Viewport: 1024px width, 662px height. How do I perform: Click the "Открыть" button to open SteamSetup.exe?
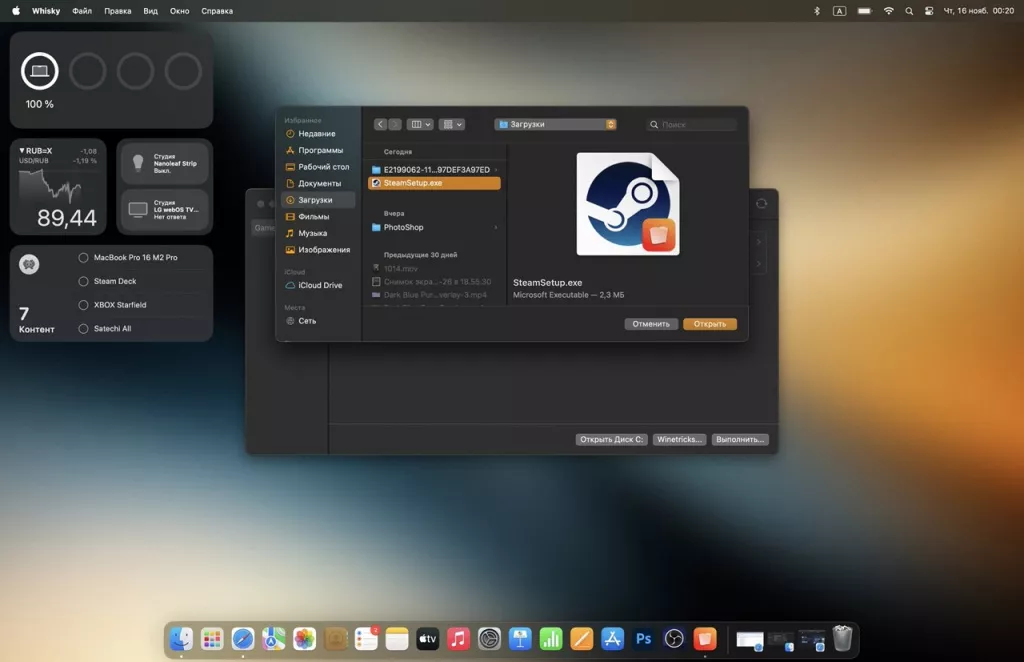pos(710,324)
